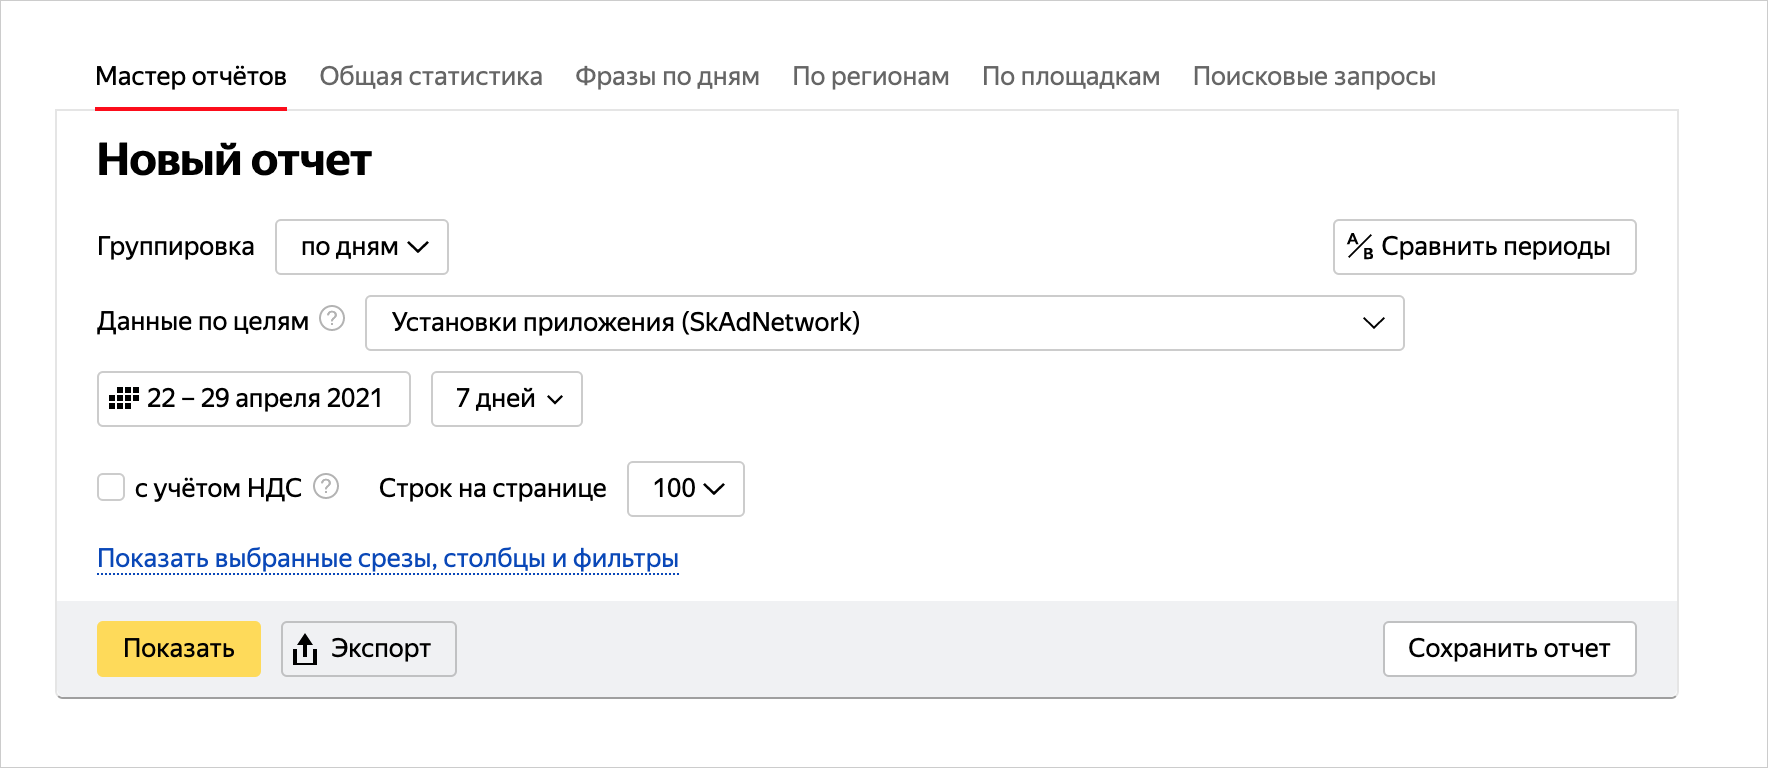Click the export upload arrow icon
The height and width of the screenshot is (768, 1768).
pyautogui.click(x=304, y=649)
